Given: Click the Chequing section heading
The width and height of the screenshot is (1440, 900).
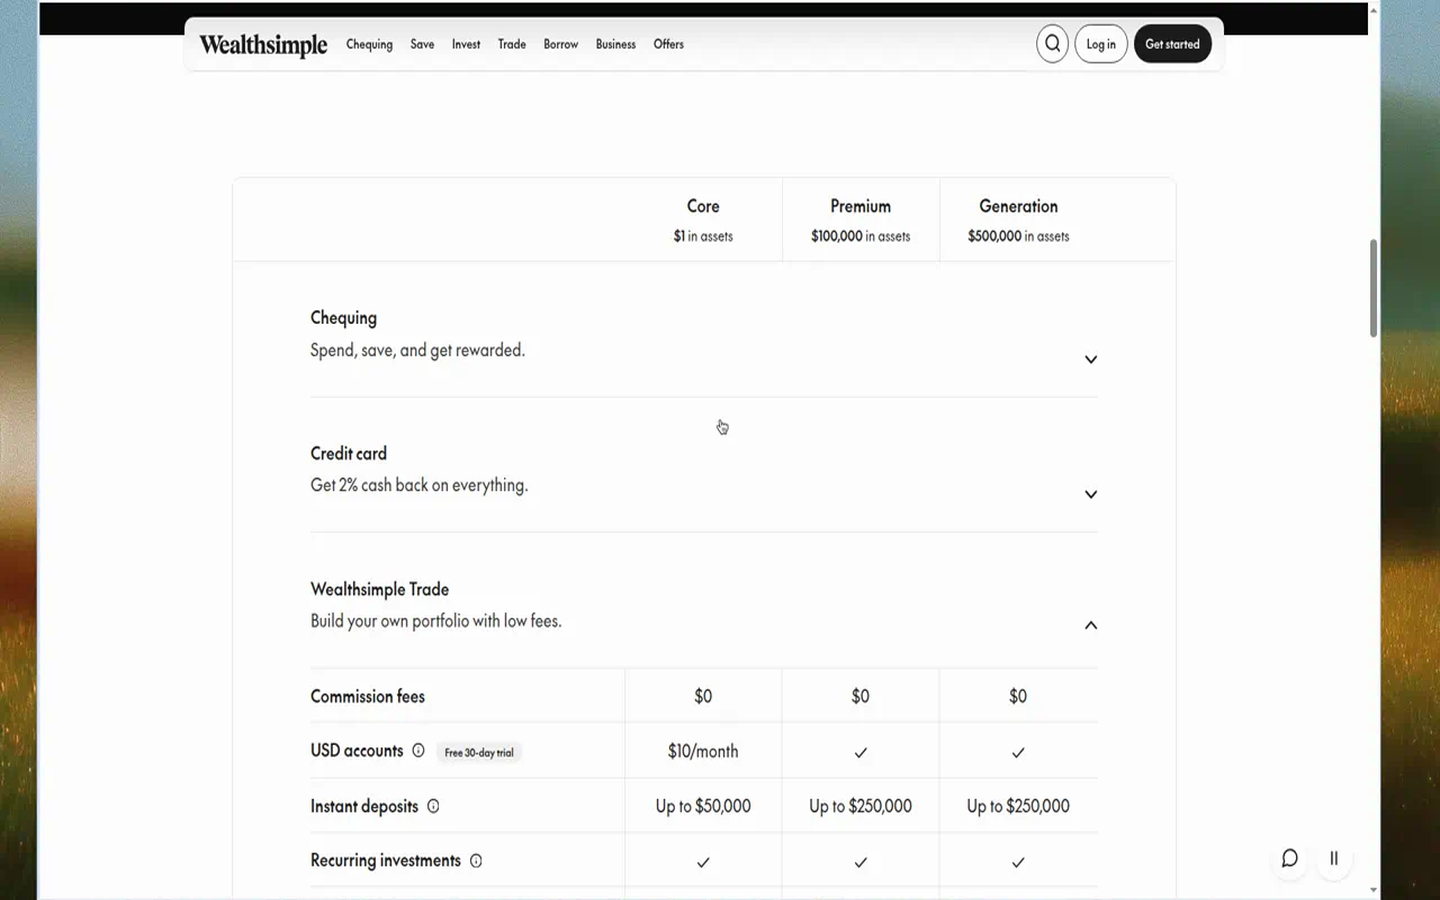Looking at the screenshot, I should click(343, 318).
